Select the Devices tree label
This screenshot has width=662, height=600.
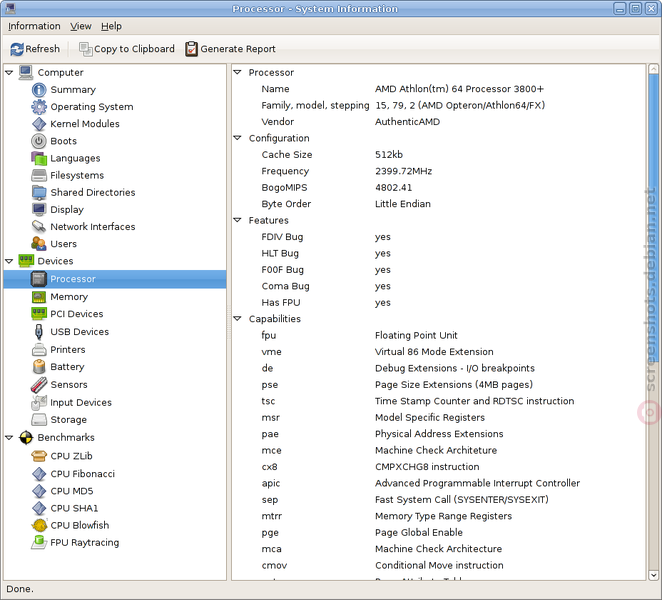55,261
